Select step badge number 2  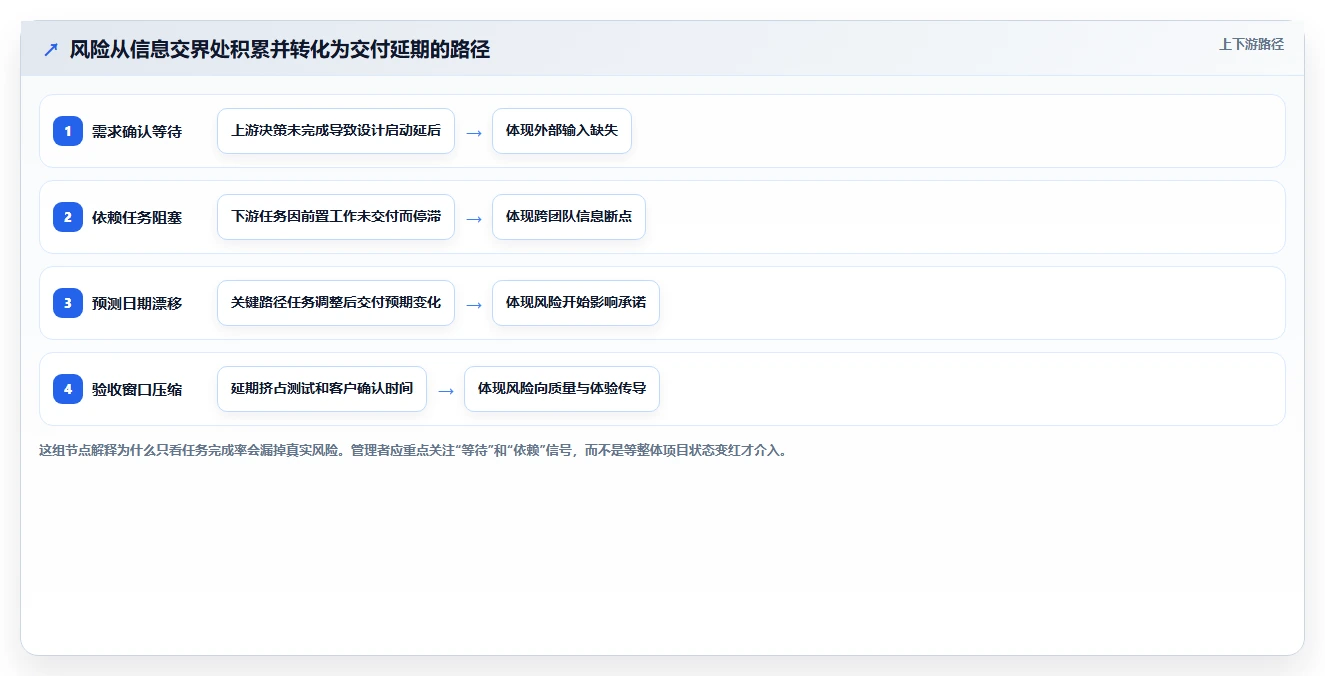coord(68,217)
